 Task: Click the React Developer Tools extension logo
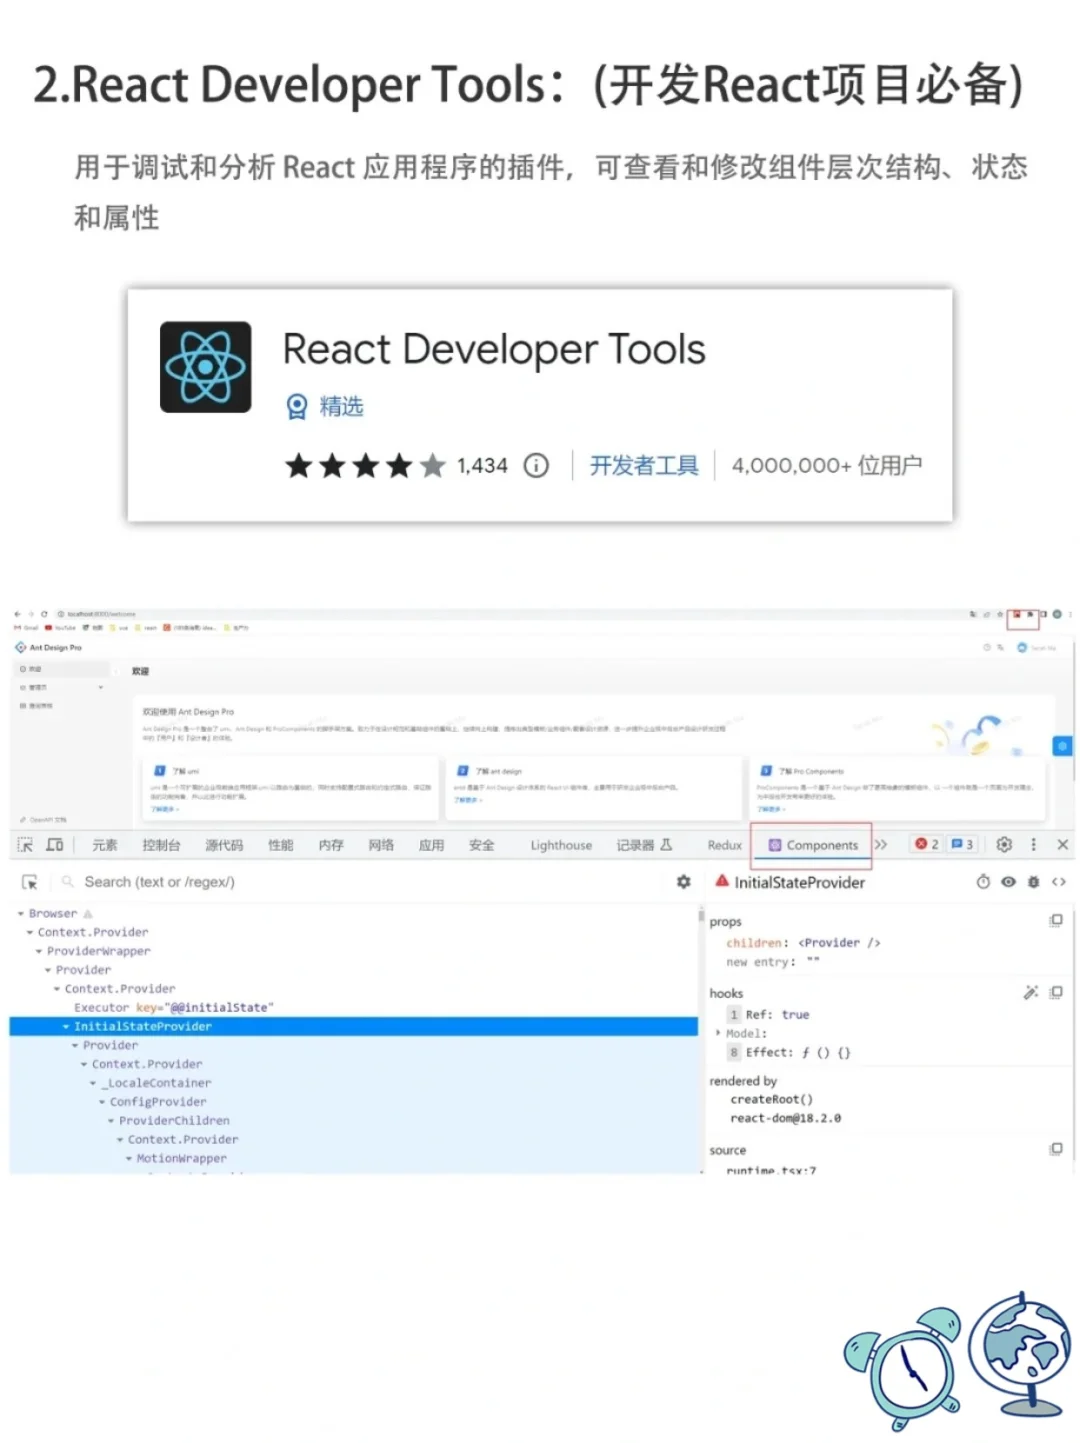205,367
